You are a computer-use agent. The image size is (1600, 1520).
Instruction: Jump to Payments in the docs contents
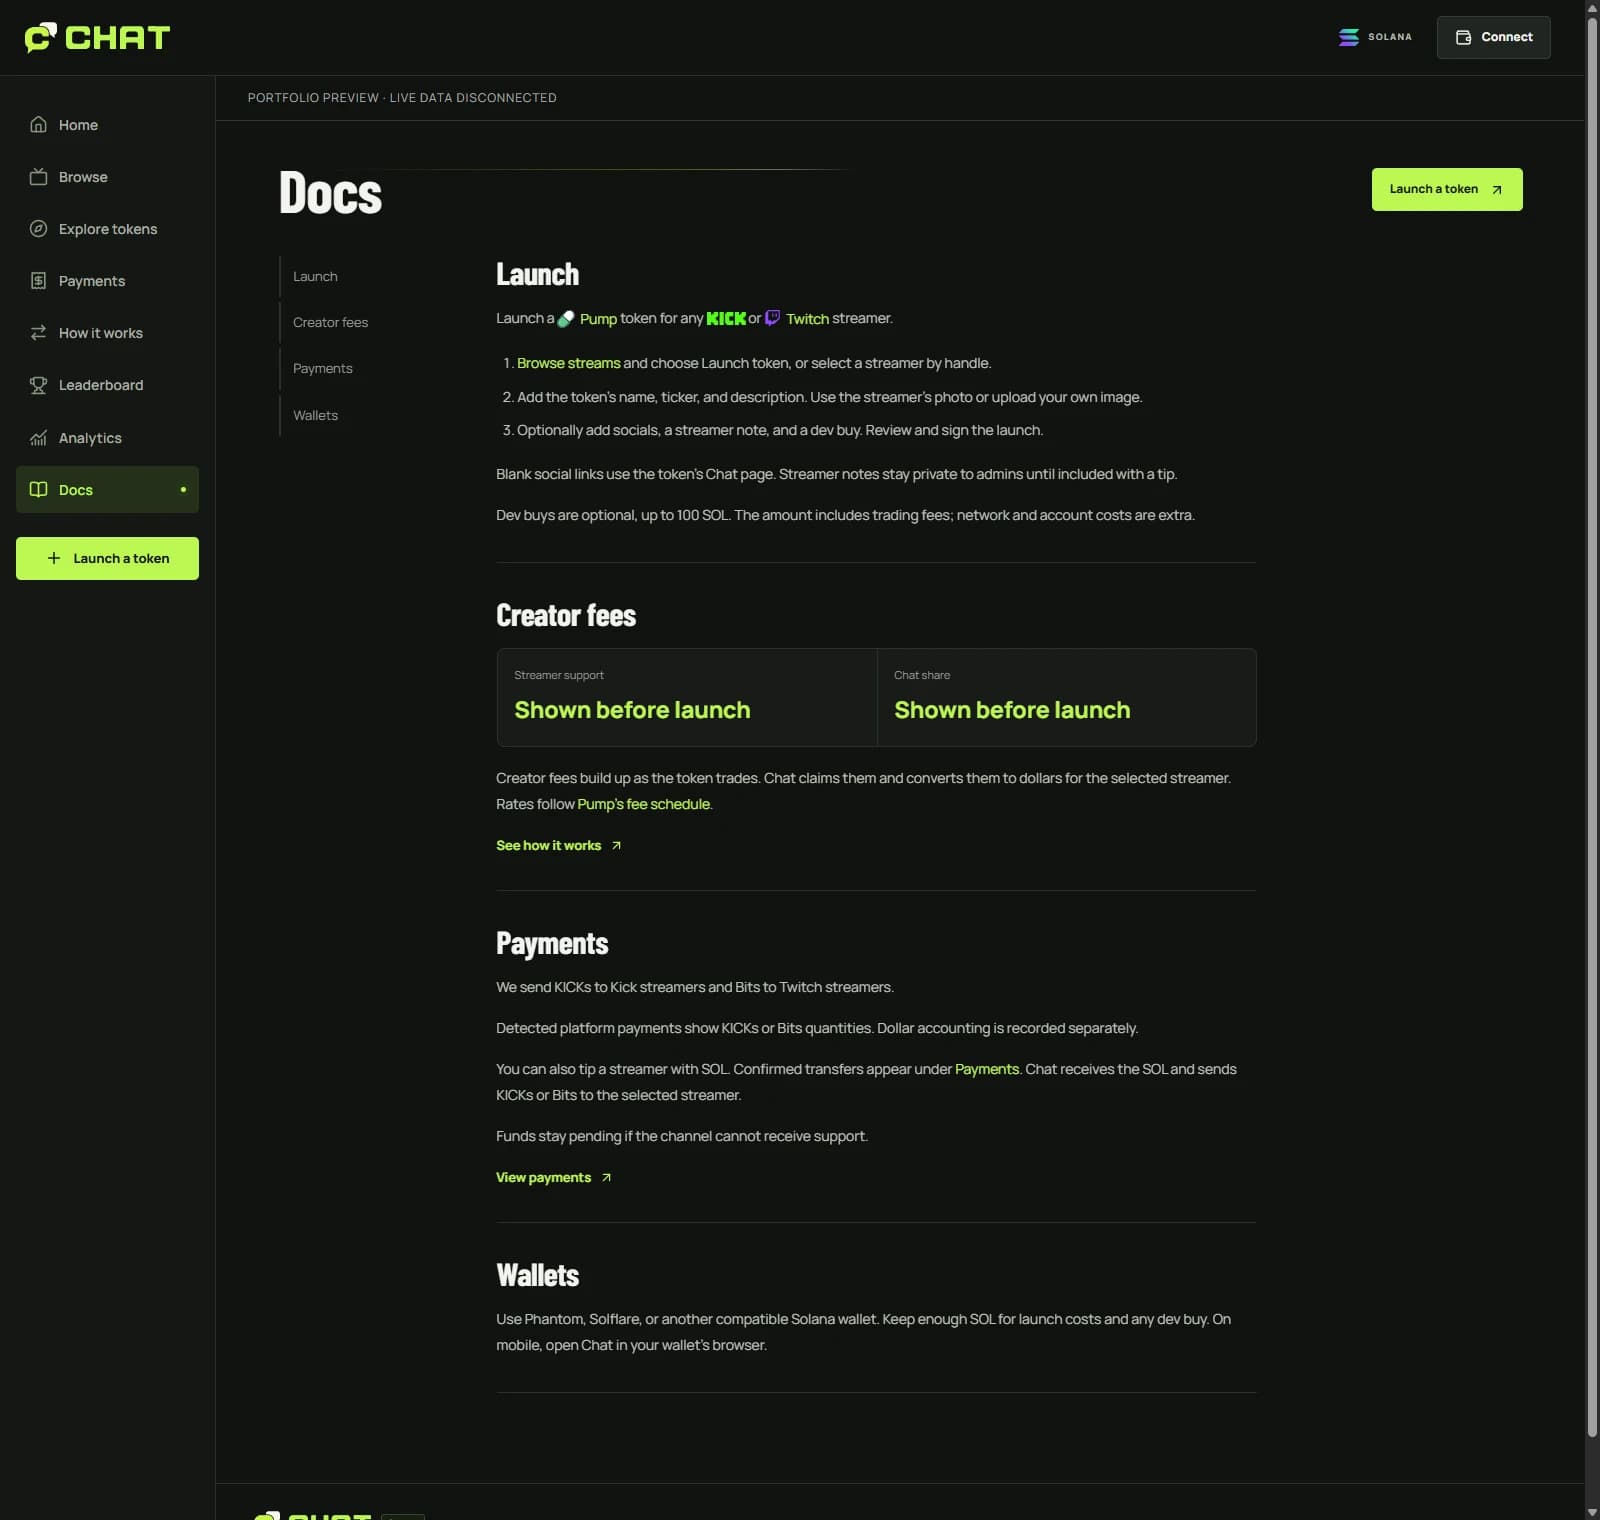click(323, 369)
